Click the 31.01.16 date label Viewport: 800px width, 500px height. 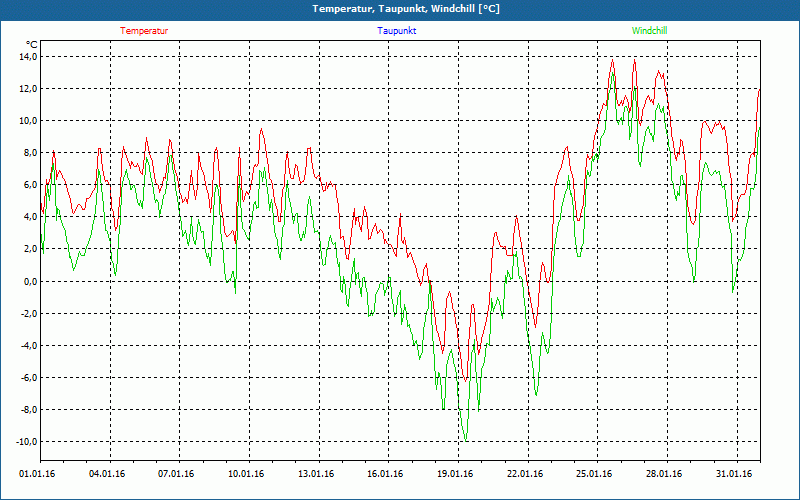735,474
